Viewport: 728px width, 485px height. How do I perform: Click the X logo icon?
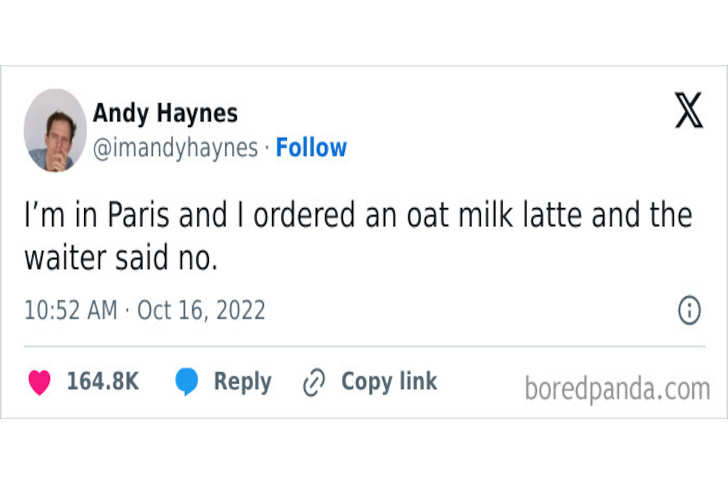point(688,110)
